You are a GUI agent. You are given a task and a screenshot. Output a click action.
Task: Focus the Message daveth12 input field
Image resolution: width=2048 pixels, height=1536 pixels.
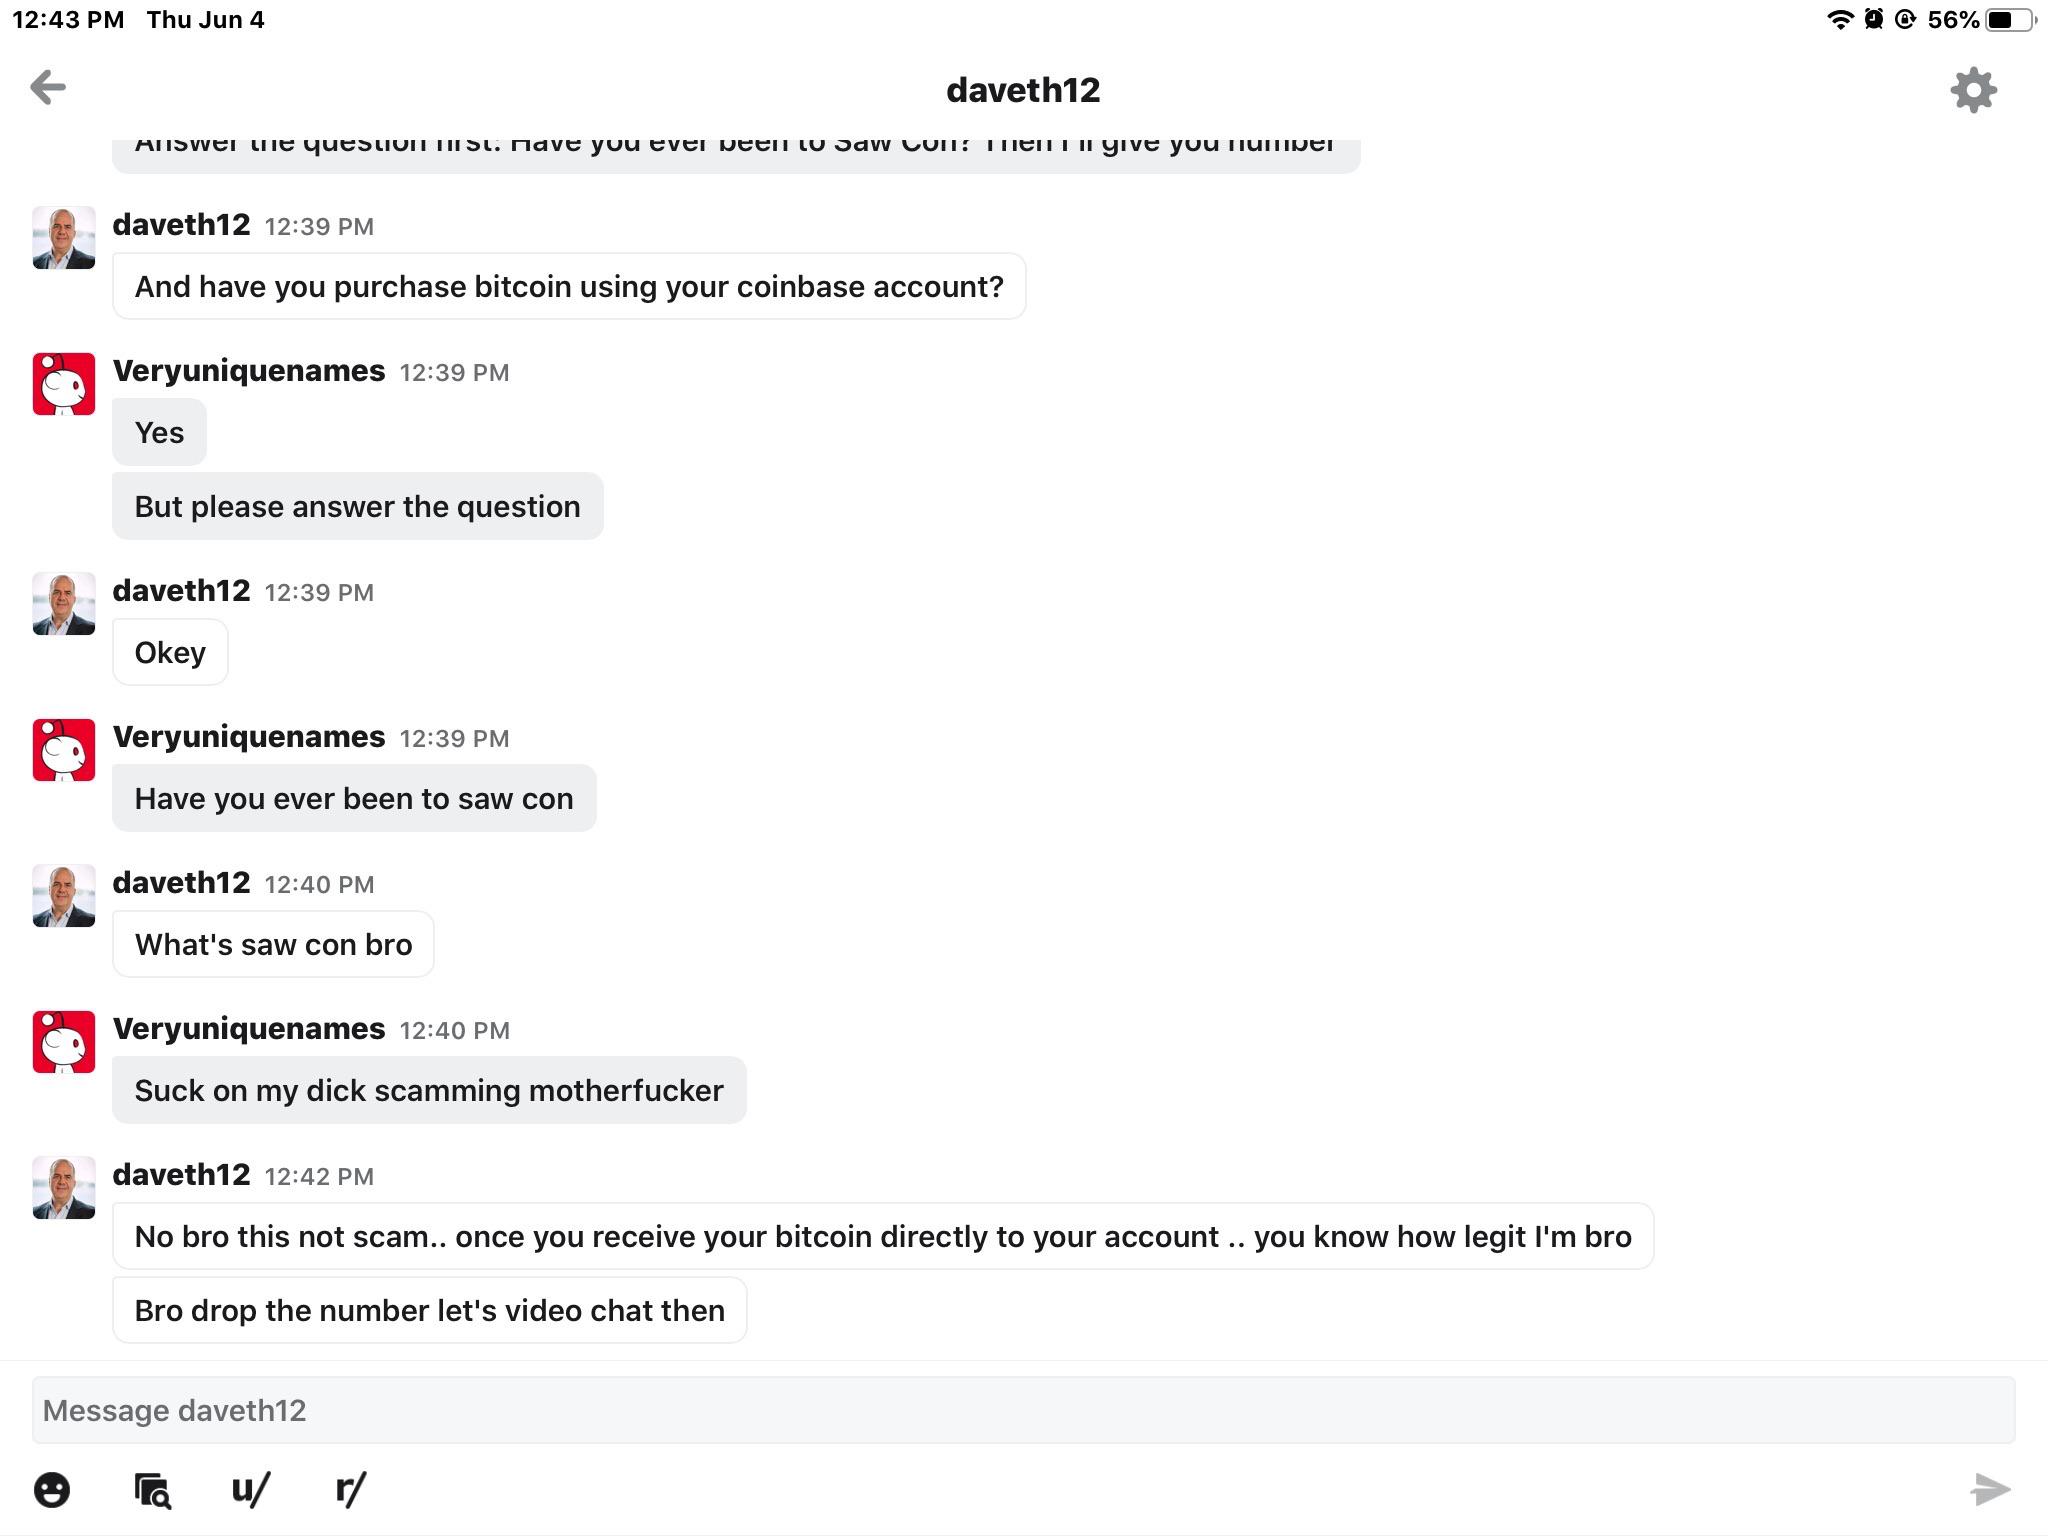(x=1022, y=1410)
